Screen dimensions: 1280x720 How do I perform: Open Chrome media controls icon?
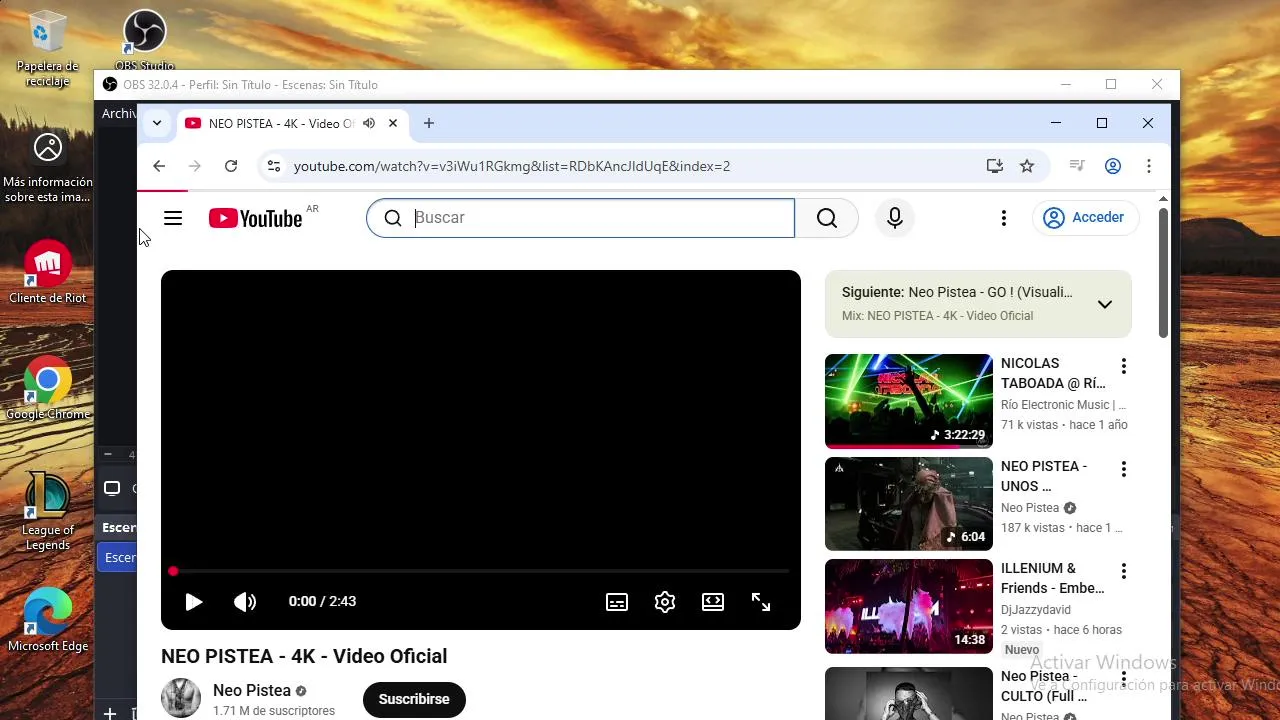pos(1077,166)
